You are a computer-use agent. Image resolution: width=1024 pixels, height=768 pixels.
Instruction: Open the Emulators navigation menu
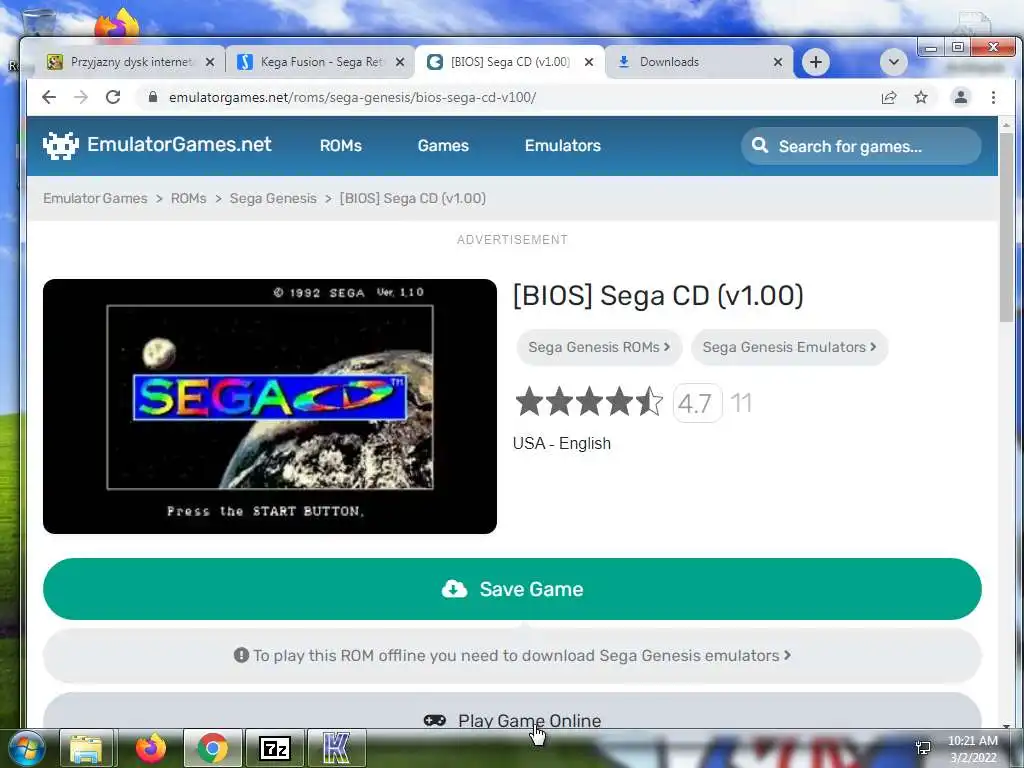(x=562, y=146)
